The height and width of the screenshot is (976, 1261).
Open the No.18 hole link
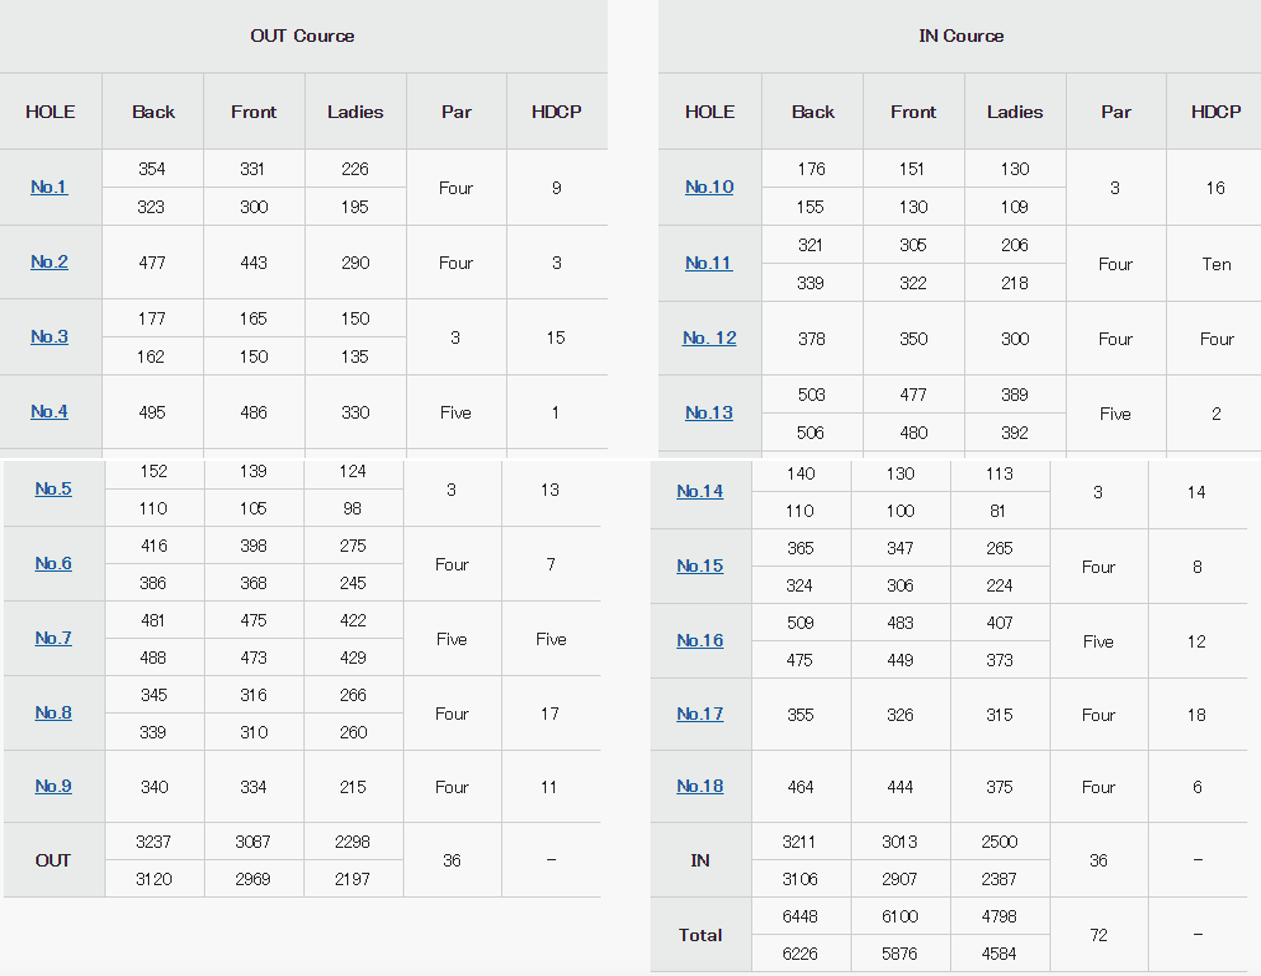tap(700, 786)
